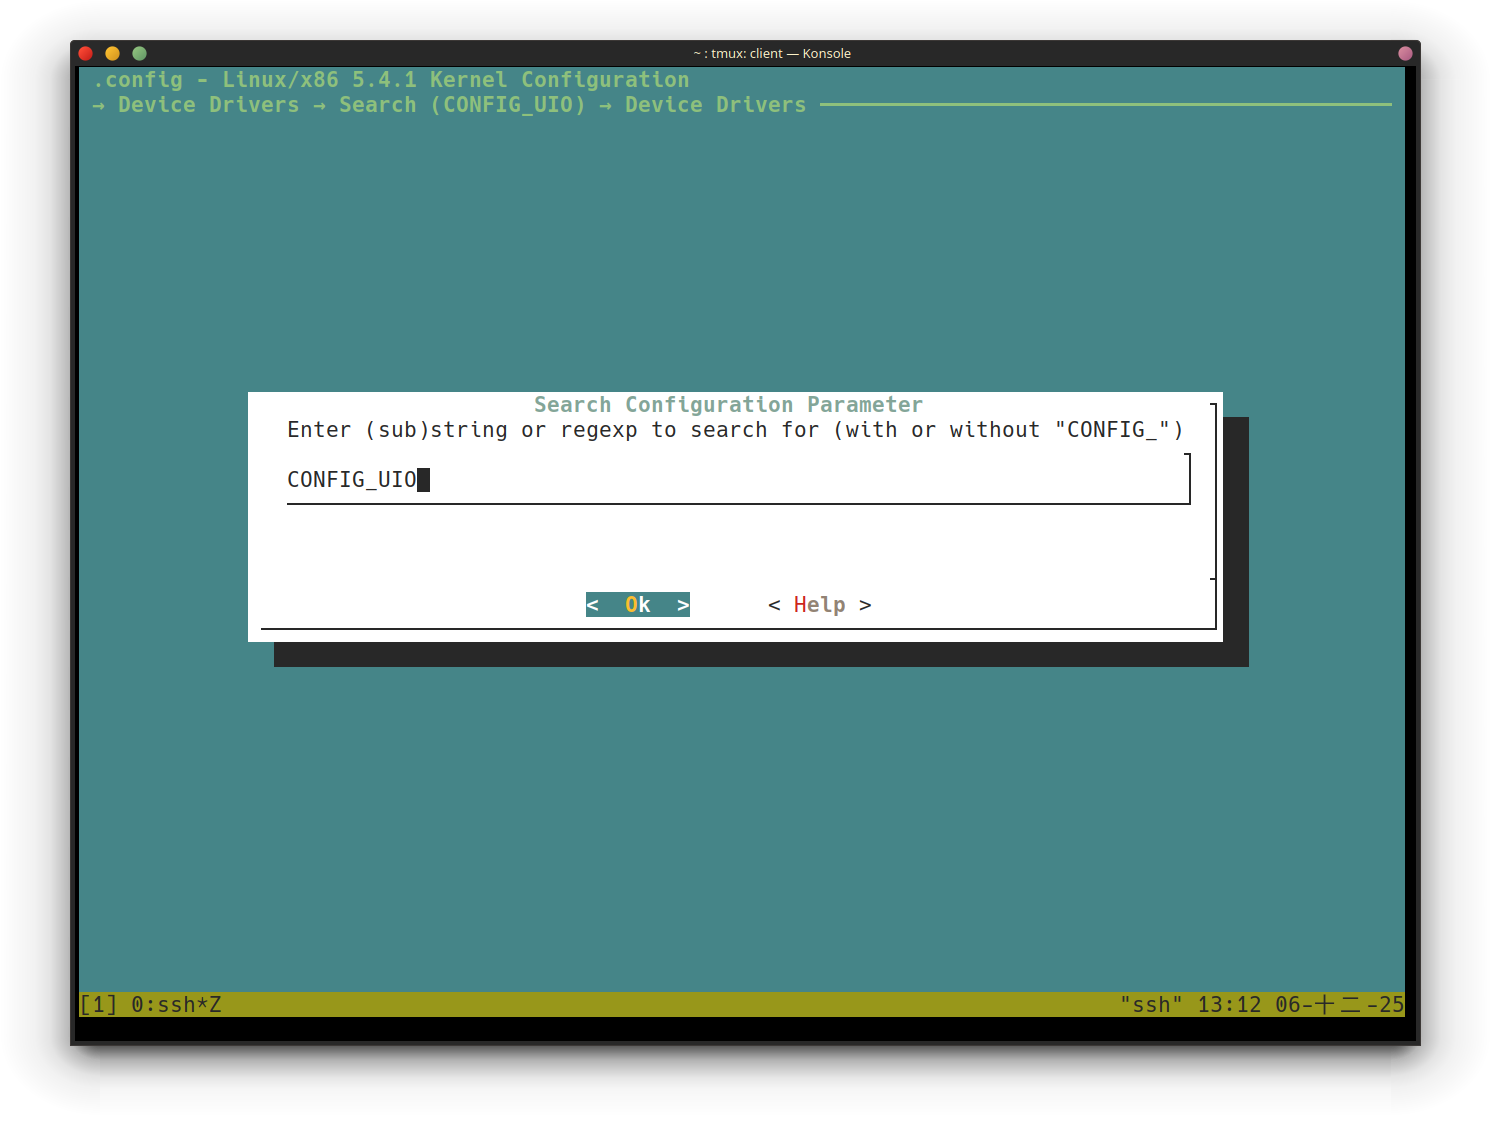The image size is (1491, 1126).
Task: Maximize Konsole using the green button
Action: [140, 53]
